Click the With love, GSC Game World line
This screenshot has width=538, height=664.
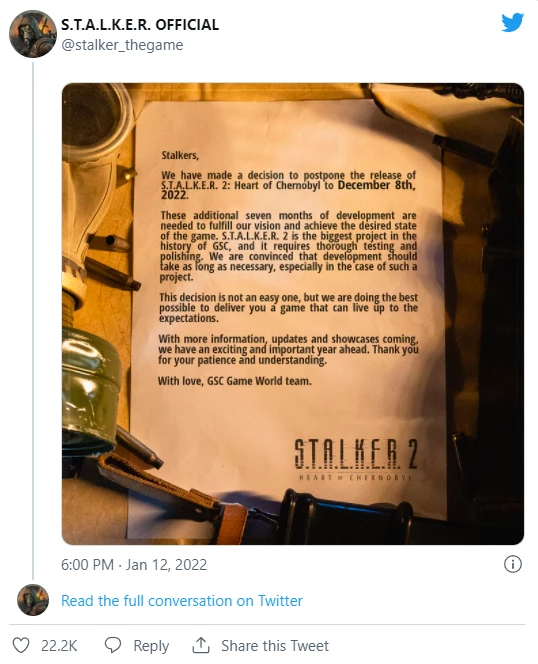tap(235, 381)
